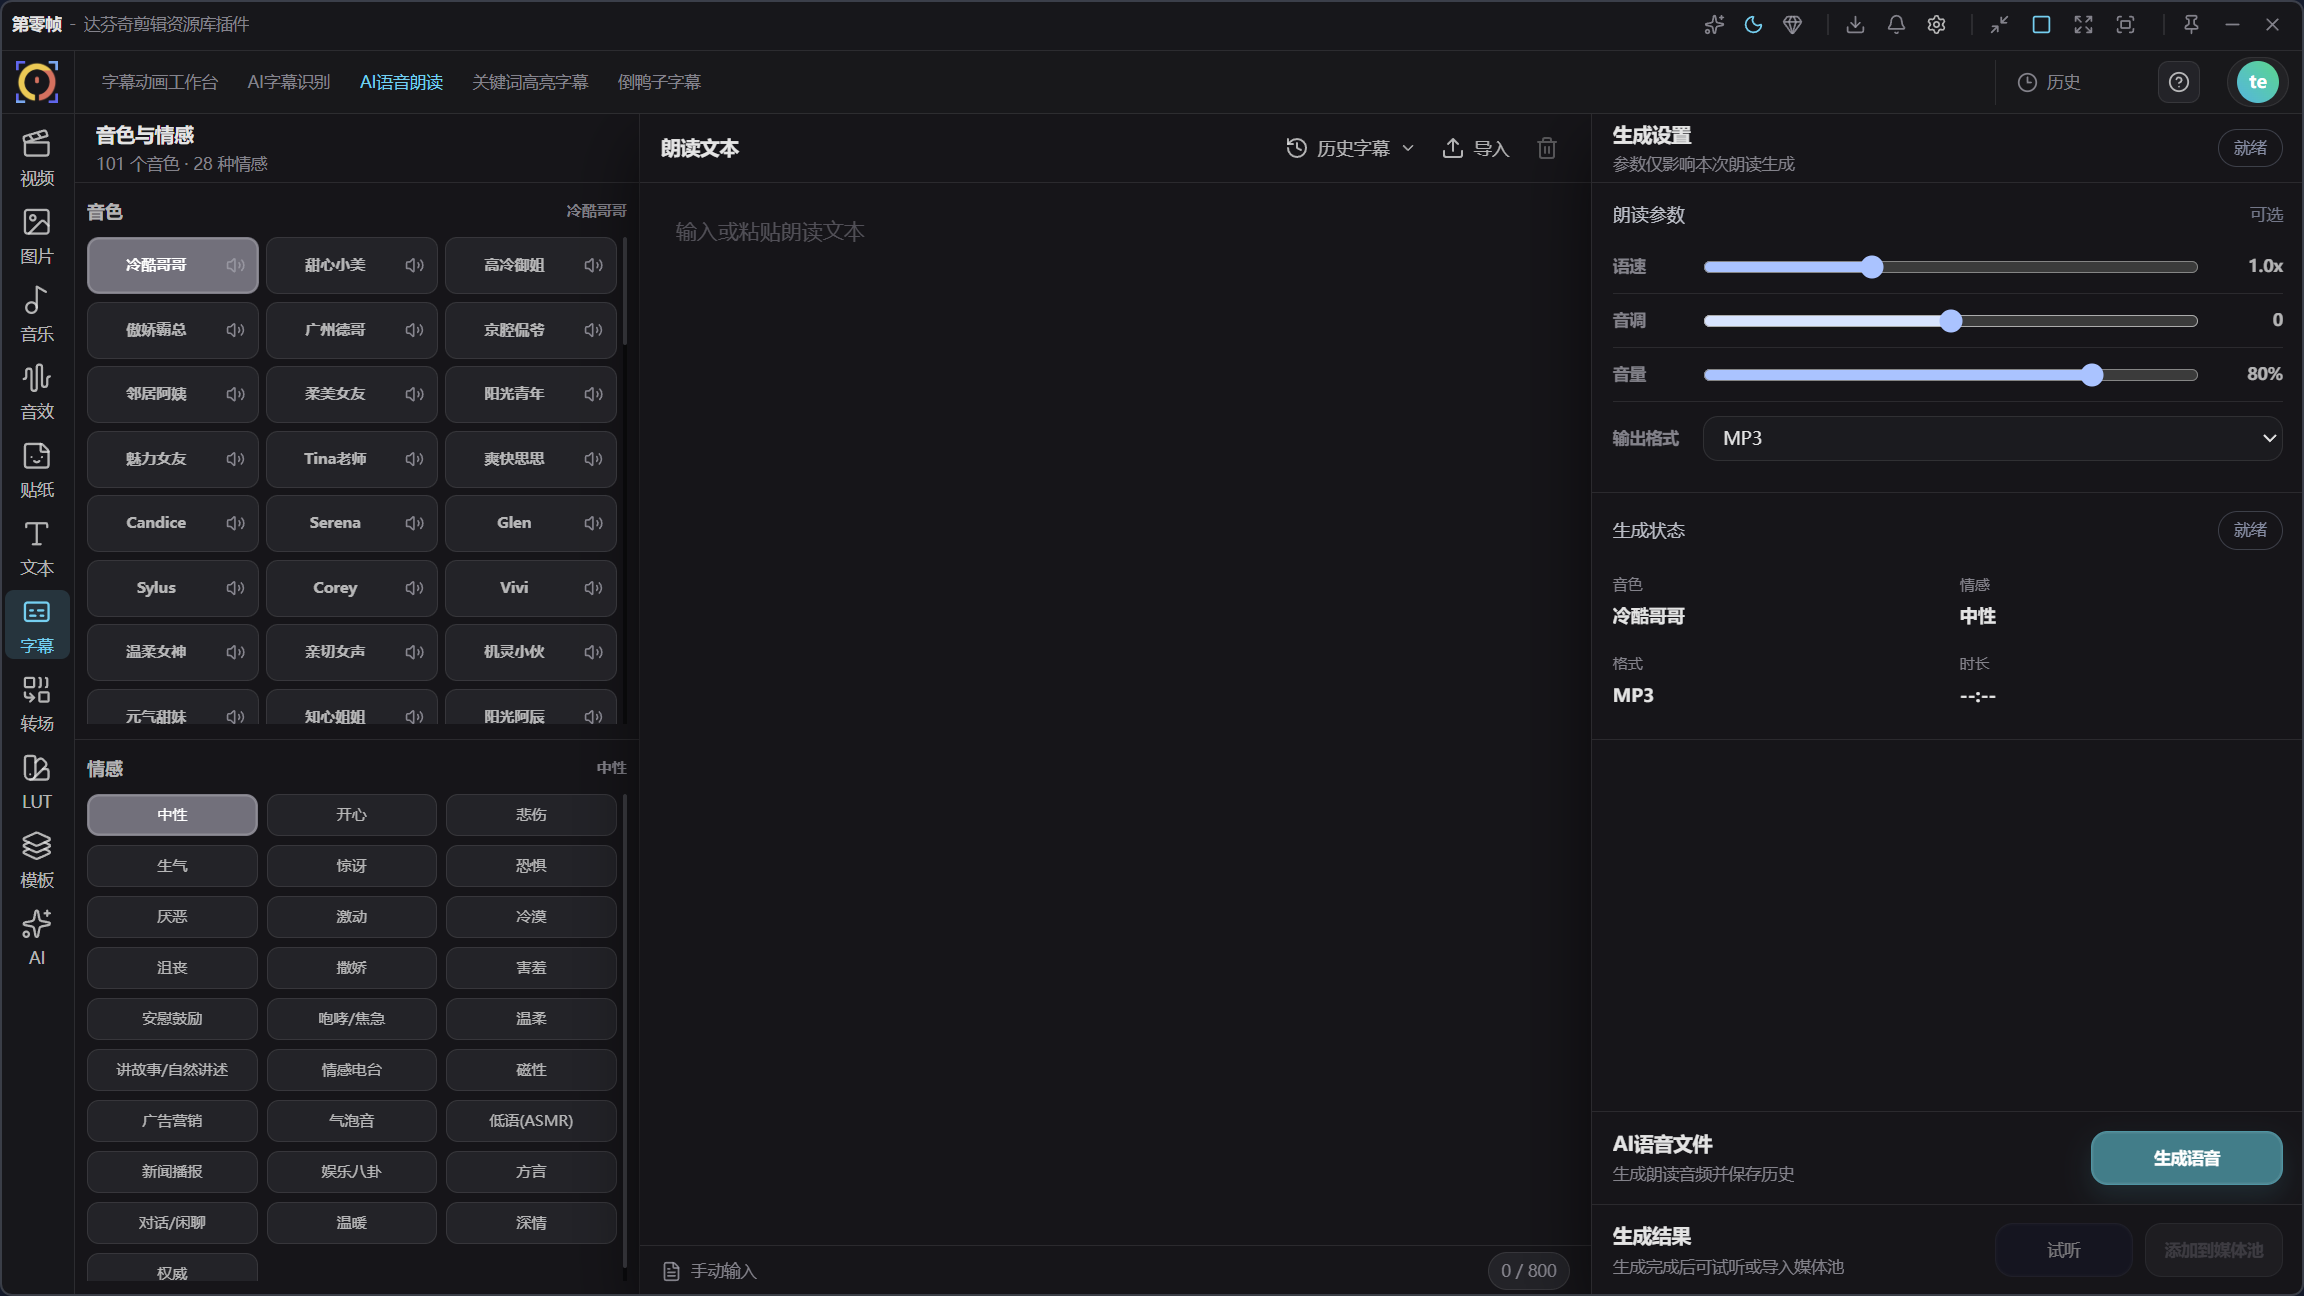The width and height of the screenshot is (2304, 1296).
Task: Click the download icon in title bar
Action: click(1855, 25)
